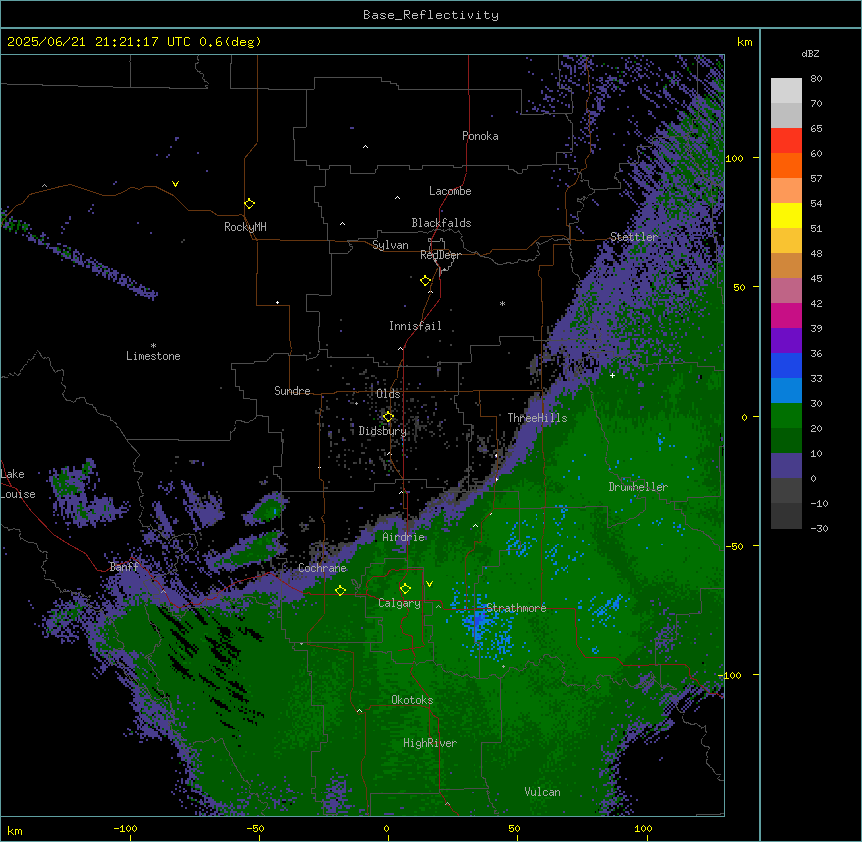Select the Calgary city label
862x842 pixels.
tap(399, 603)
